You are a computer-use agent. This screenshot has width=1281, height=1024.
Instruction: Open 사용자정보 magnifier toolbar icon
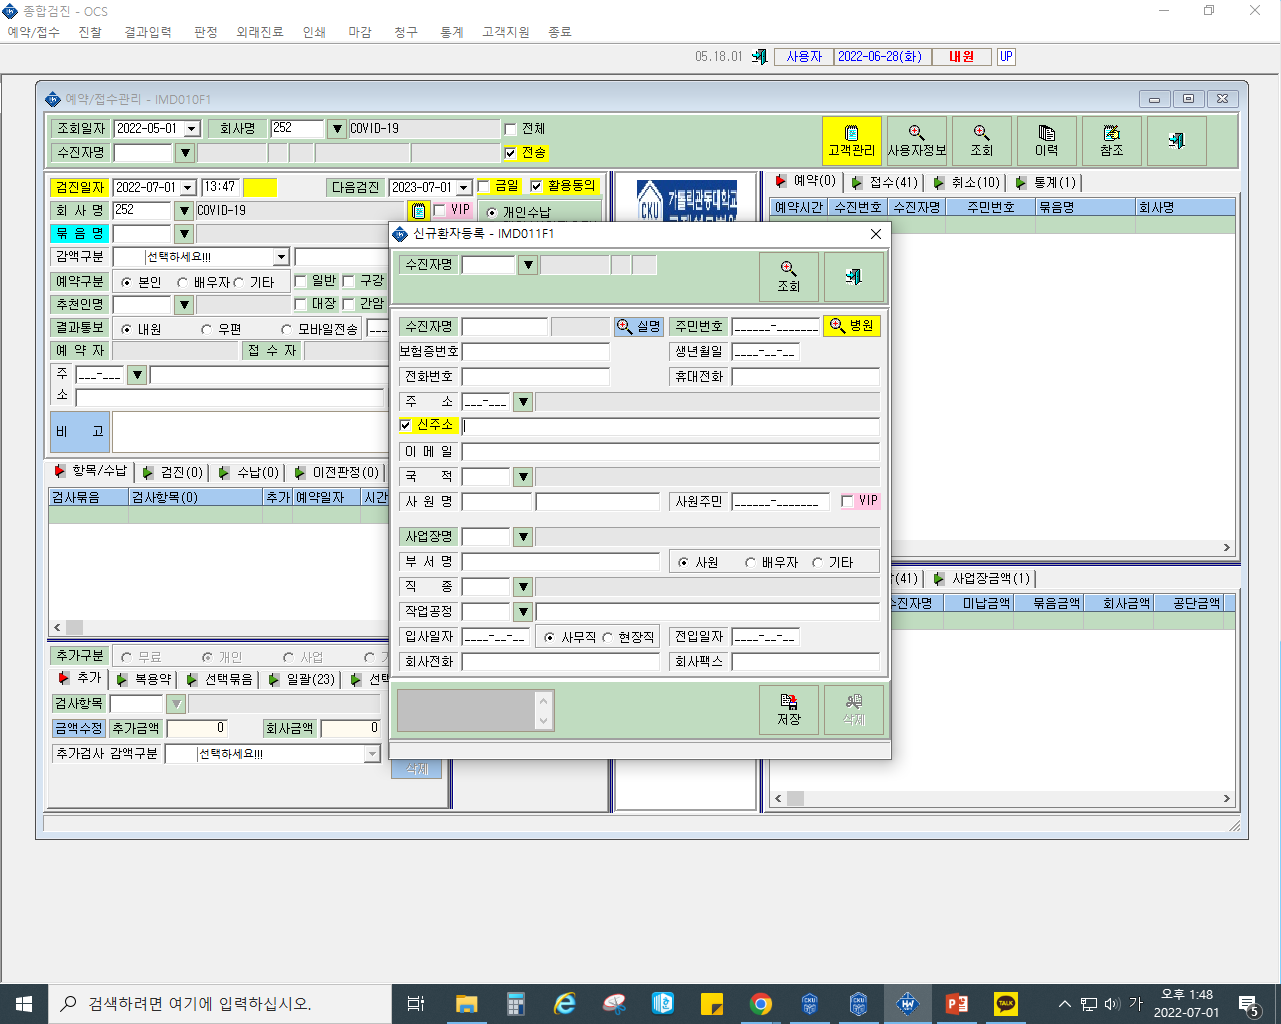tap(917, 141)
